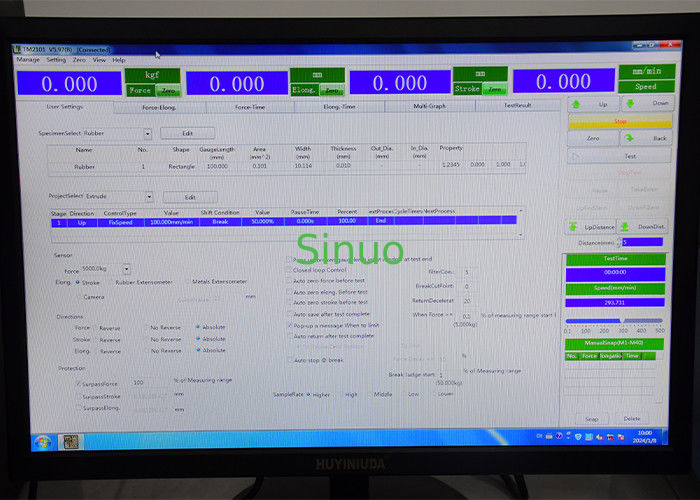Zero the Force reading
Viewport: 700px width, 500px height.
point(168,90)
